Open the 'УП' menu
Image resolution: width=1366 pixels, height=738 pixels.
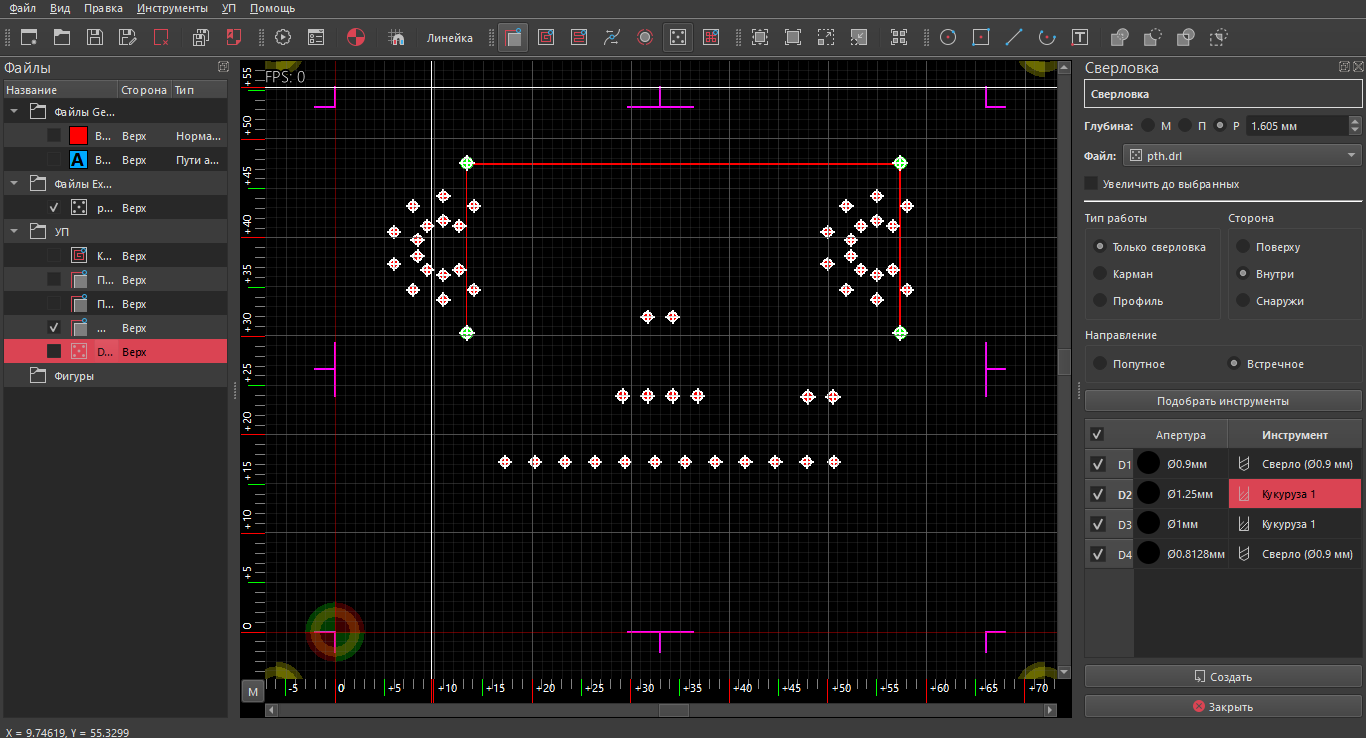click(229, 8)
